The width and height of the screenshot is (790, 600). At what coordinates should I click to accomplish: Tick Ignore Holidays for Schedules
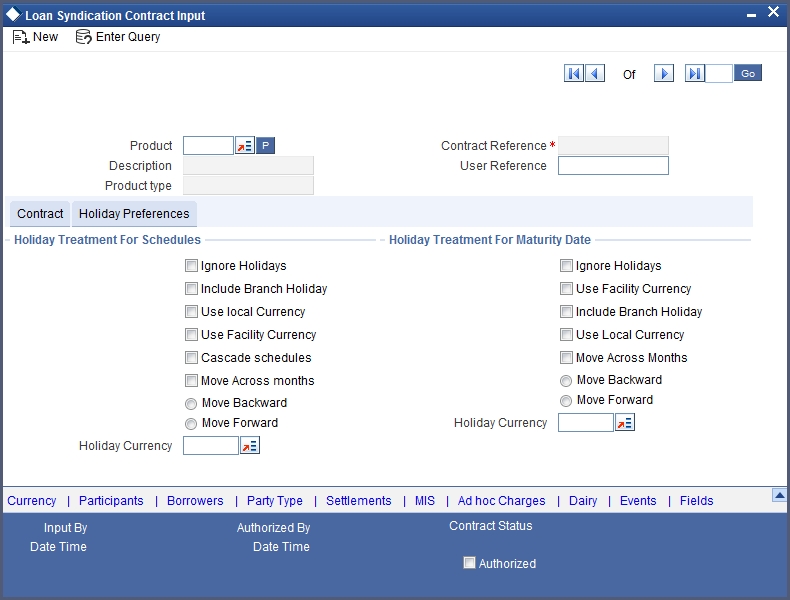(191, 265)
